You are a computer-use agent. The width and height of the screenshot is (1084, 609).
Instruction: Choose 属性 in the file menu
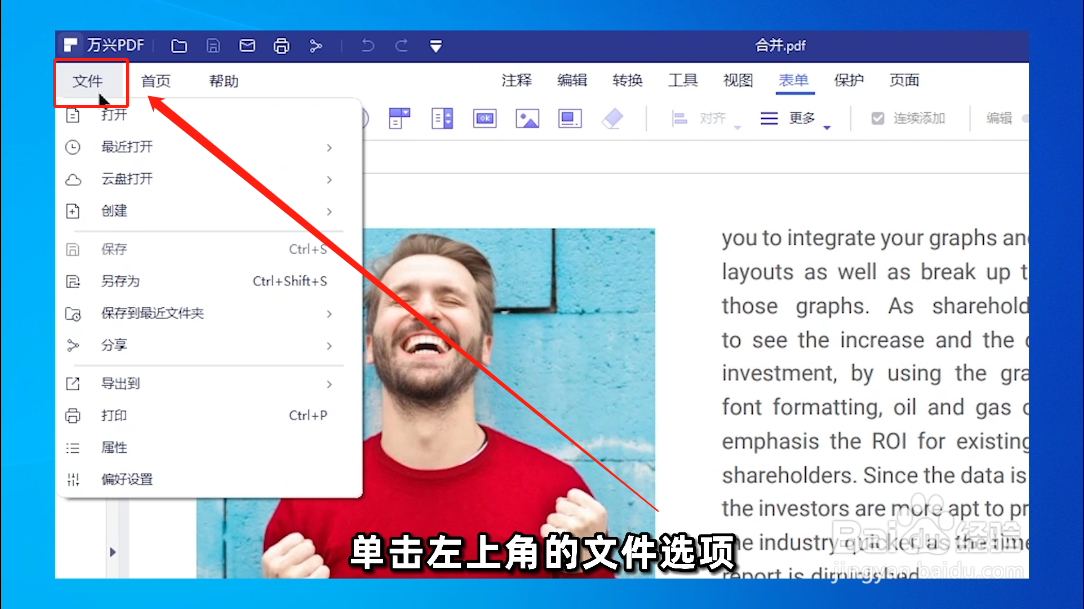(207, 447)
